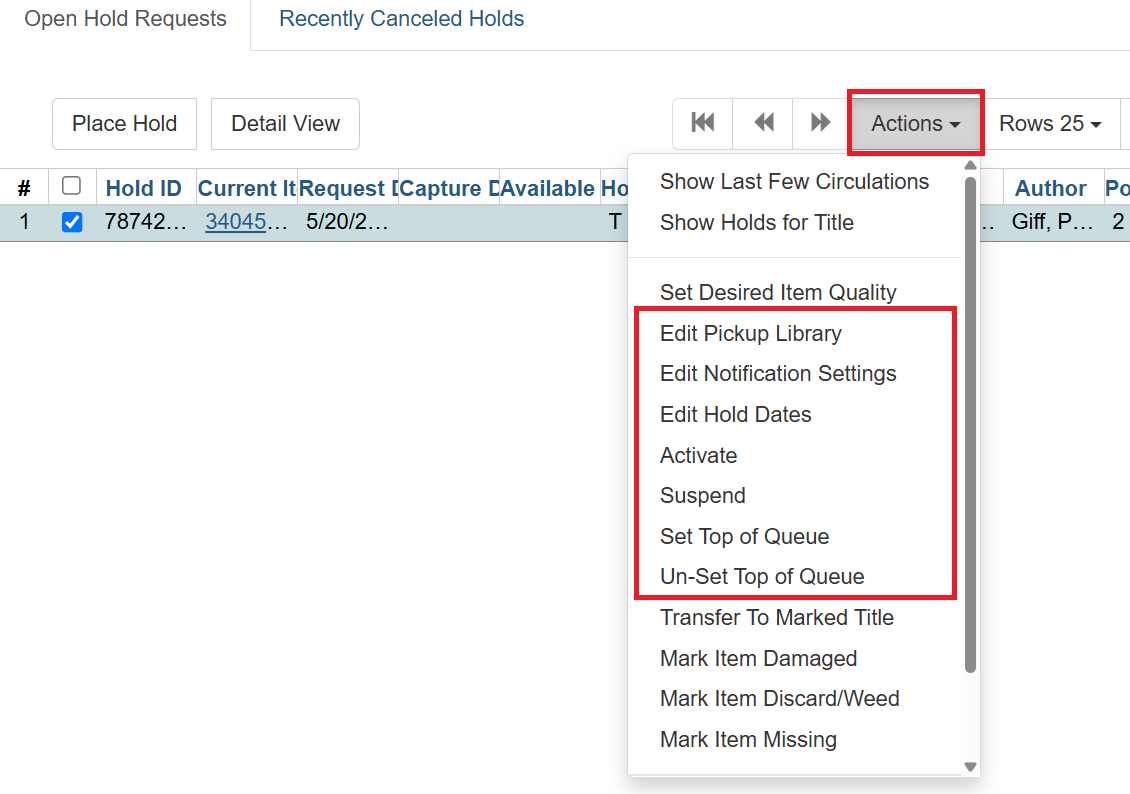Toggle the select-all checkbox in header
Screen dimensions: 1130x794
72,187
